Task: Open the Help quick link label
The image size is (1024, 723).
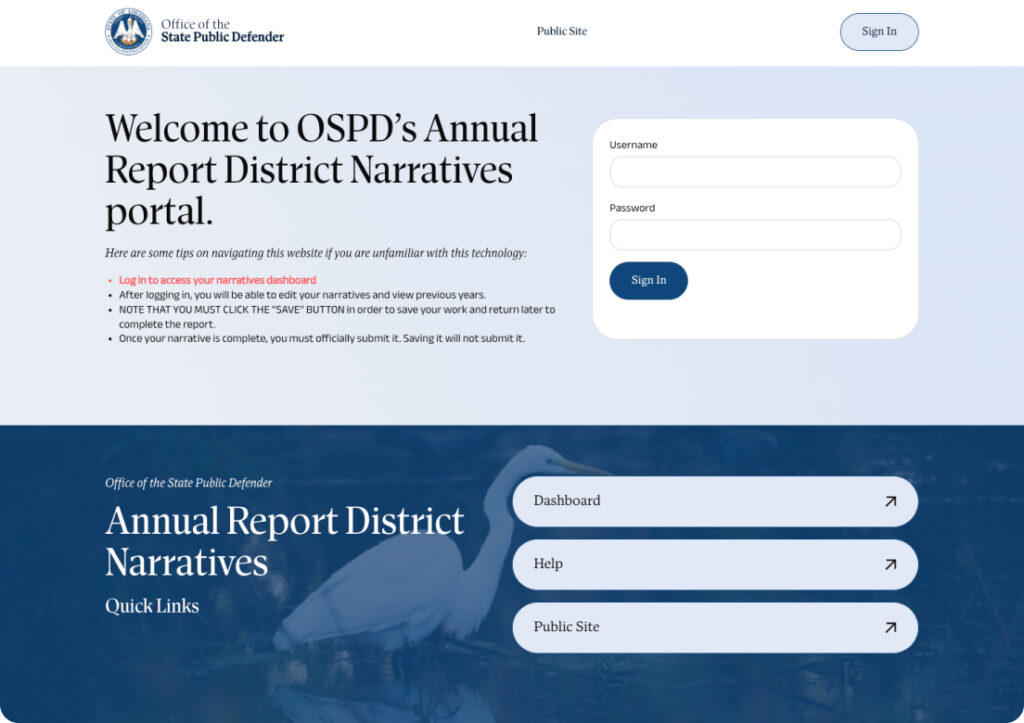Action: tap(548, 564)
